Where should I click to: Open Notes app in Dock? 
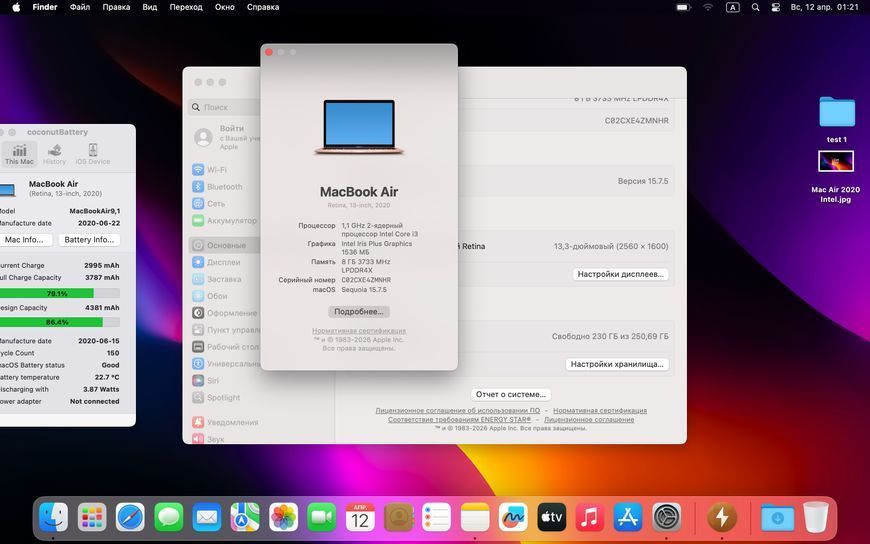(475, 517)
